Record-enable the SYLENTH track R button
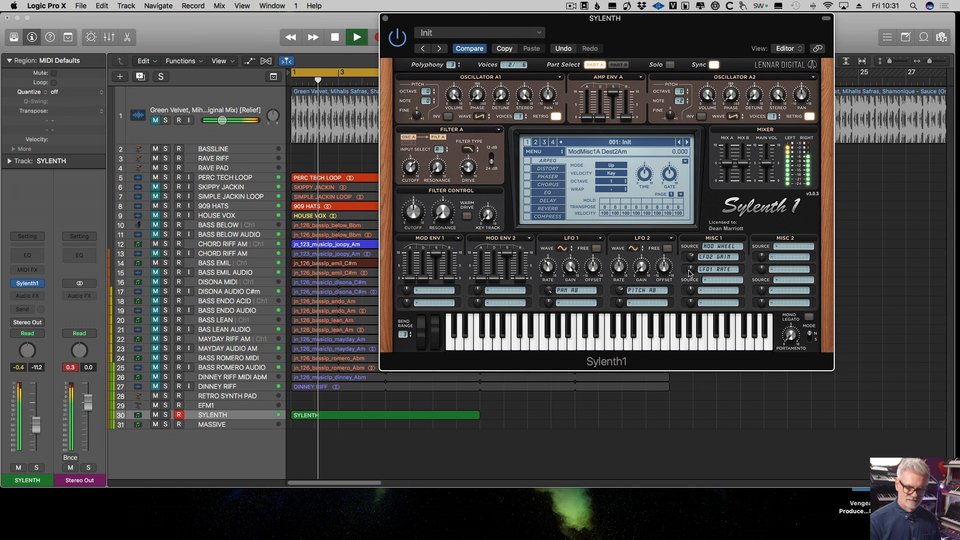Image resolution: width=960 pixels, height=540 pixels. [x=179, y=415]
